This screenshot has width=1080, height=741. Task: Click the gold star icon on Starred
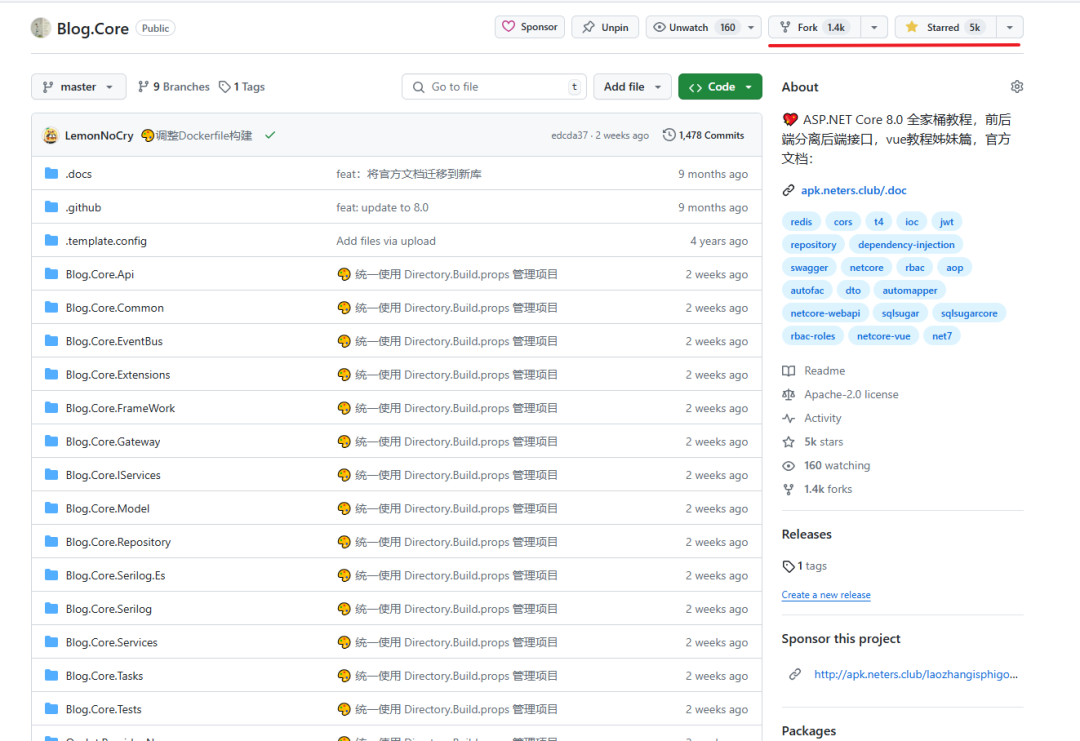[912, 27]
